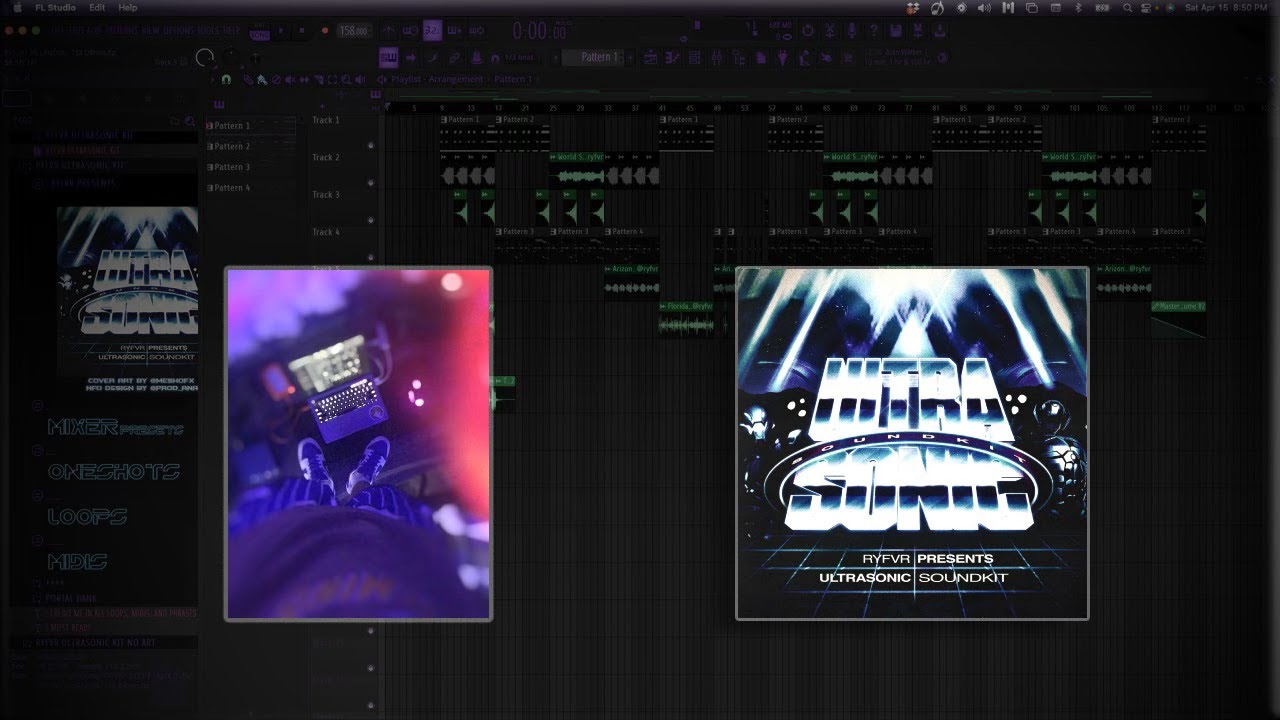Click the plugin plug icon
Screen dimensions: 1280x720
[782, 58]
